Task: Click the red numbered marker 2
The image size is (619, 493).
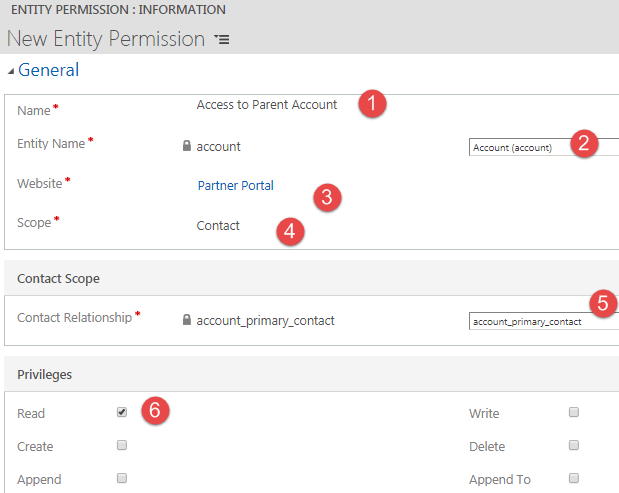Action: [x=585, y=142]
